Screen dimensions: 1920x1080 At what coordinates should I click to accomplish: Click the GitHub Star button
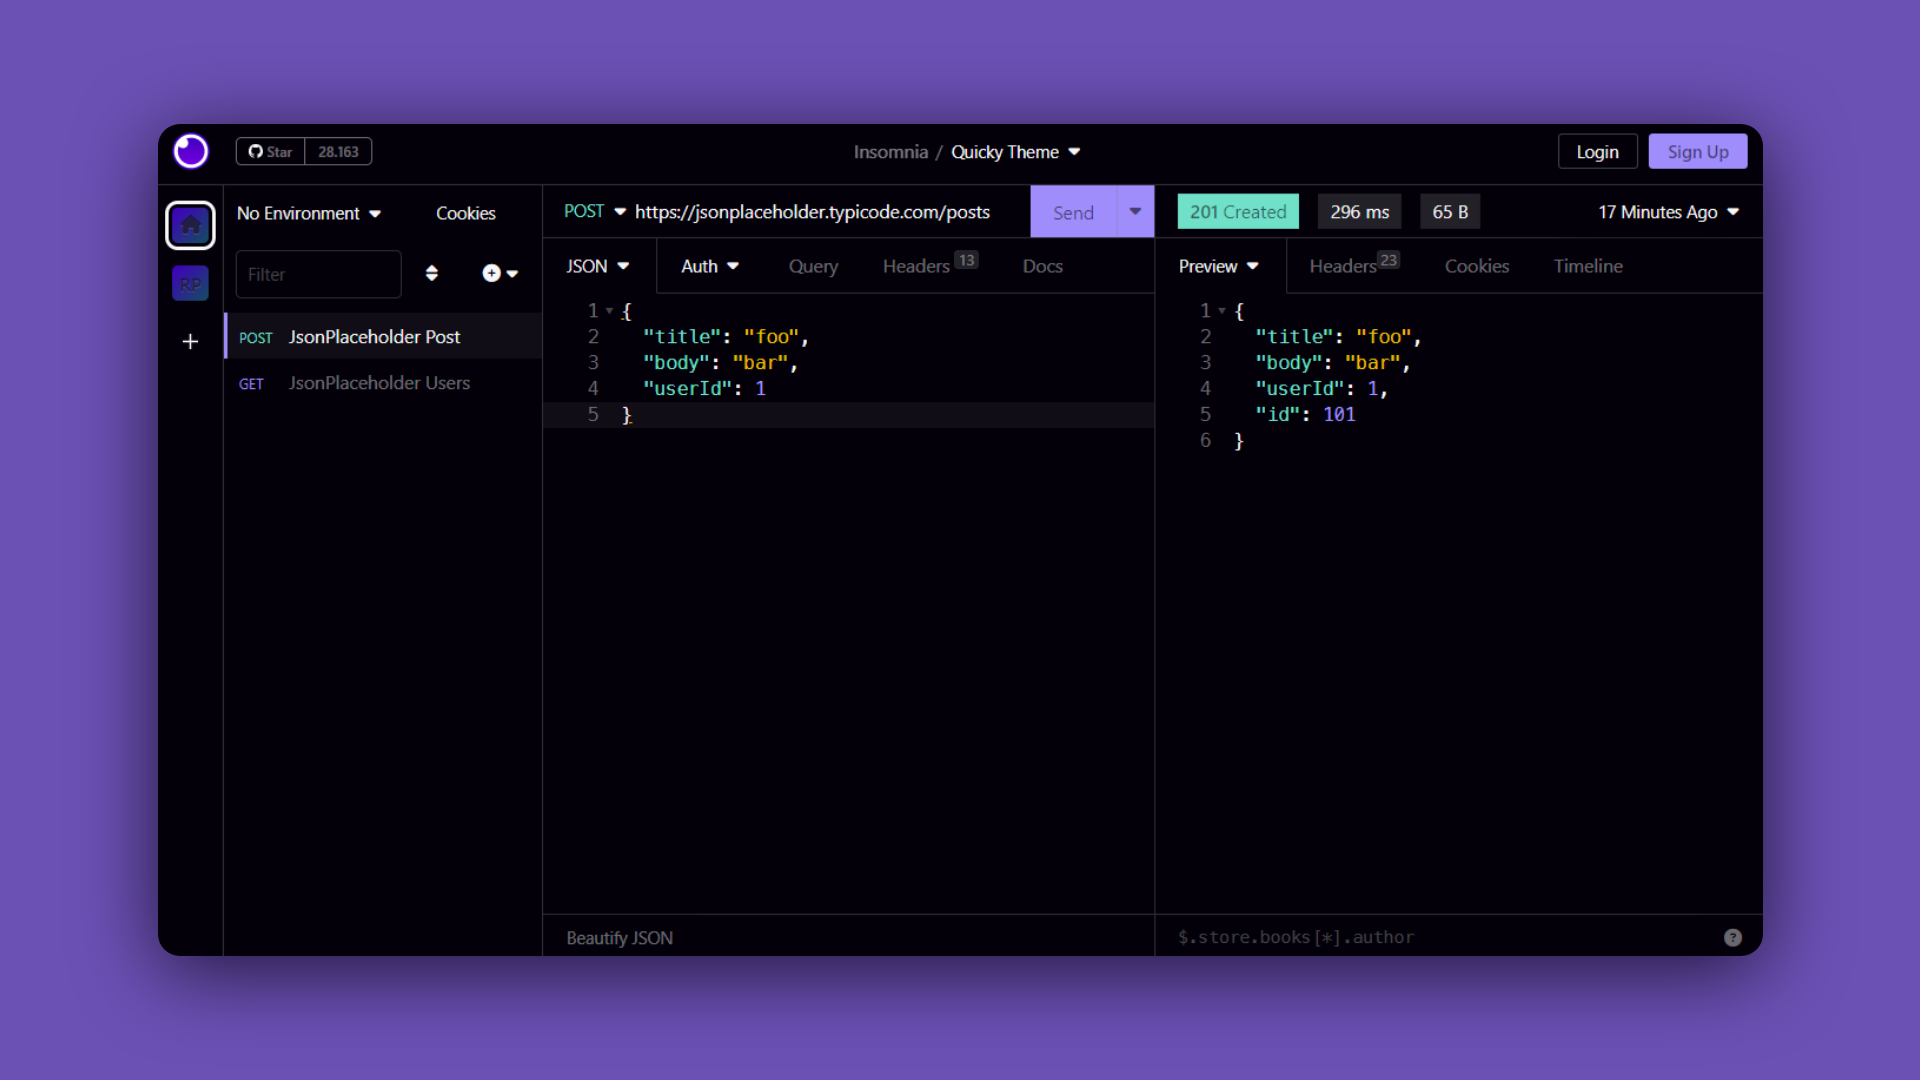click(x=270, y=151)
